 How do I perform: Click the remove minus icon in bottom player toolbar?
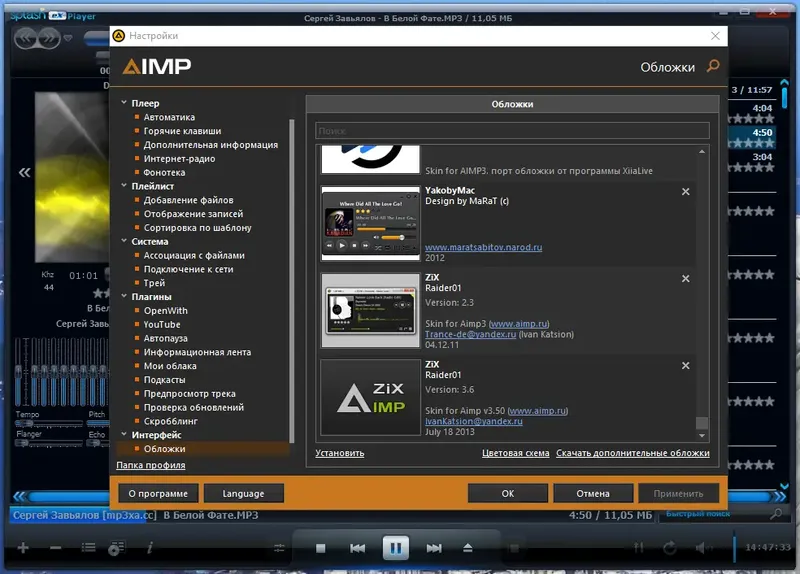56,548
